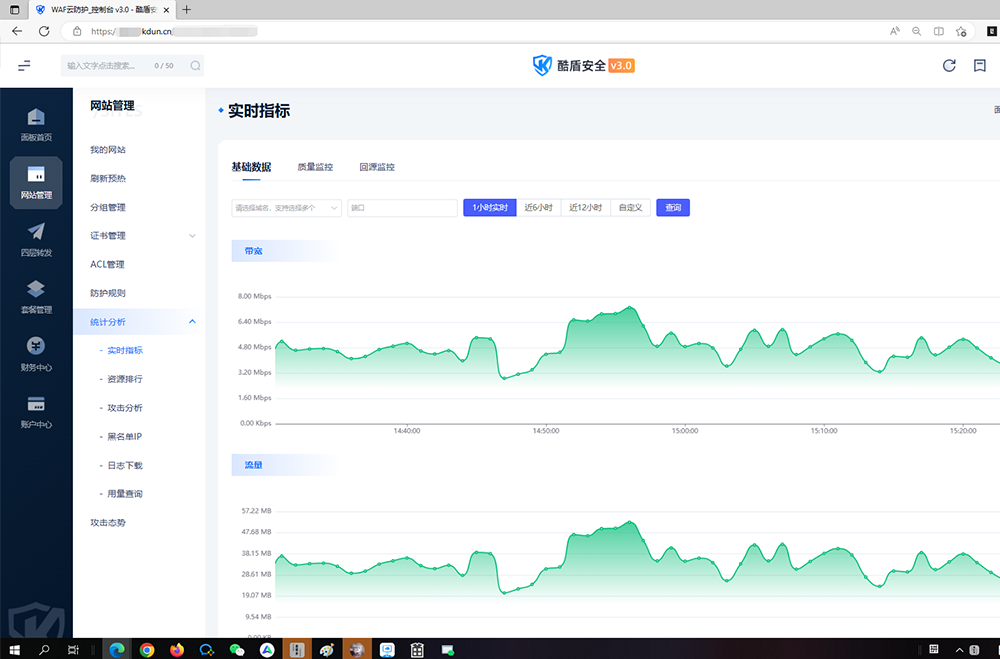
Task: Click the Task View icon in the taskbar
Action: [x=74, y=649]
